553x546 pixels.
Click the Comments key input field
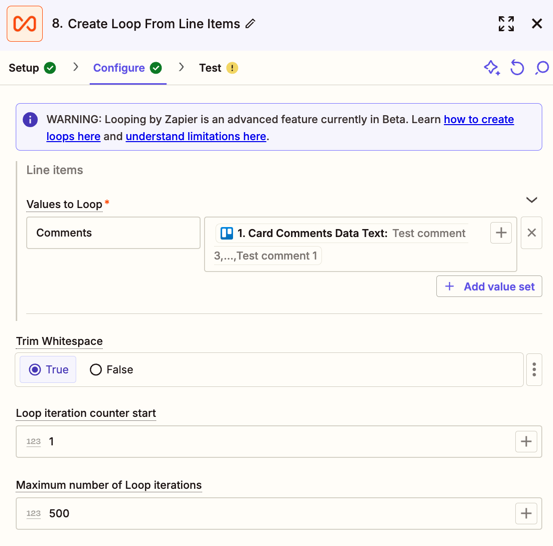click(113, 233)
